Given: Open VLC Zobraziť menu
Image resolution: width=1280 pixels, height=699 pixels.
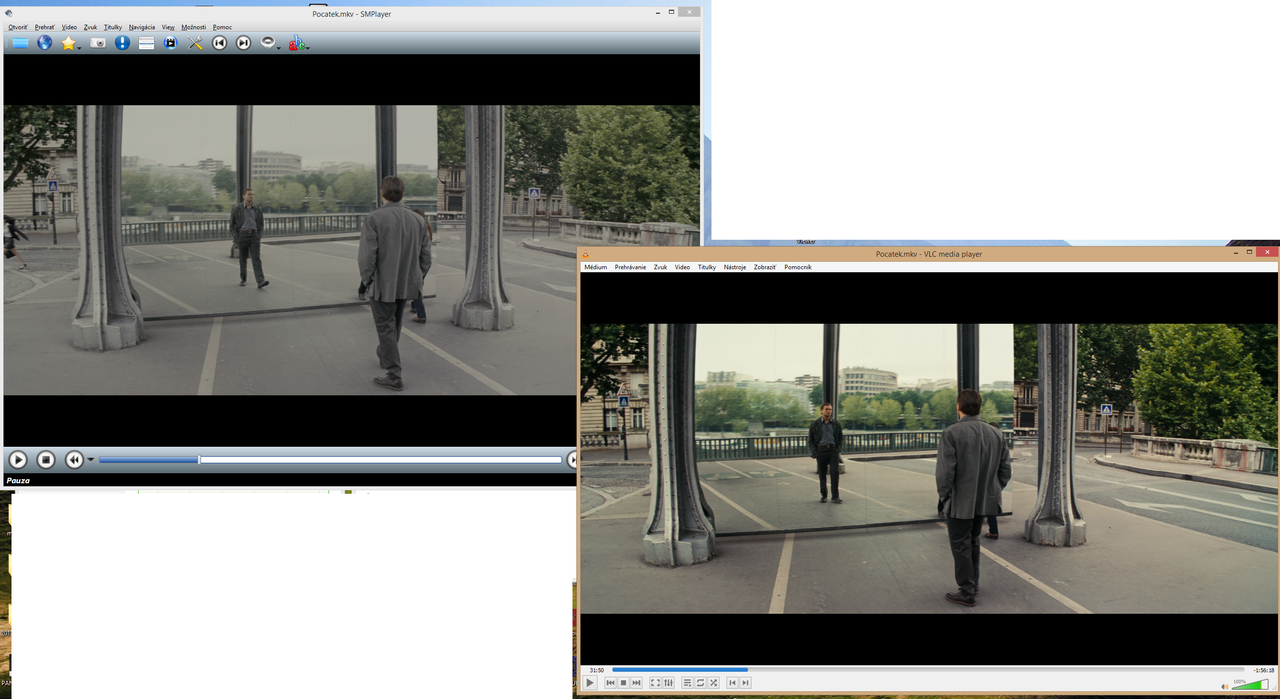Looking at the screenshot, I should [765, 267].
